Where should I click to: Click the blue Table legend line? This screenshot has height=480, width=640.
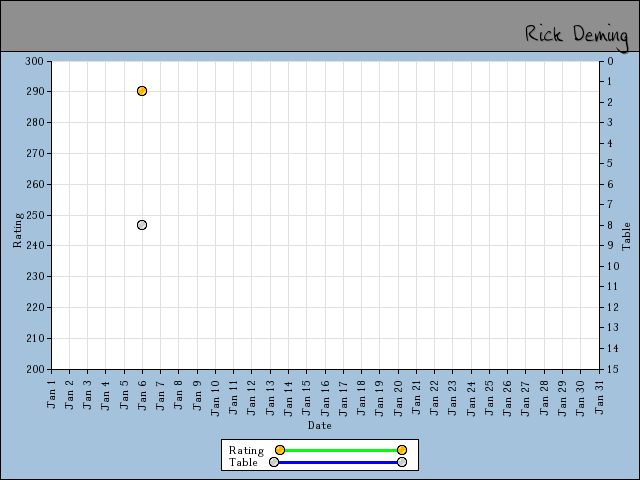(338, 462)
